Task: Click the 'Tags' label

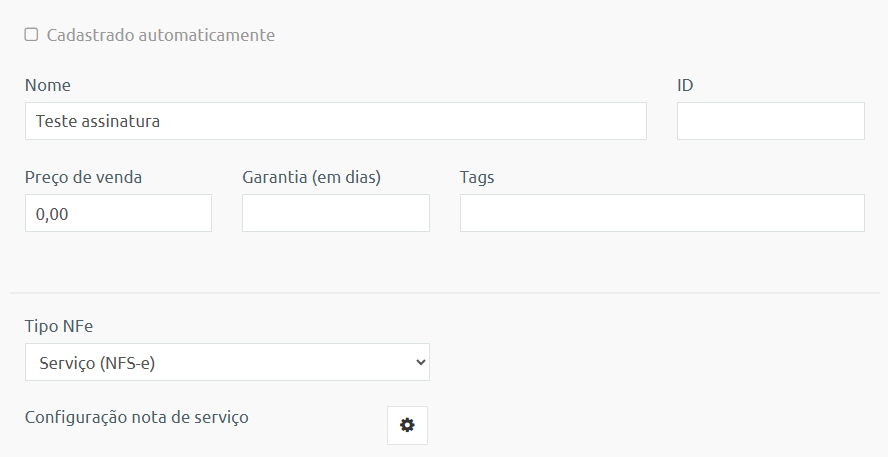Action: (x=477, y=177)
